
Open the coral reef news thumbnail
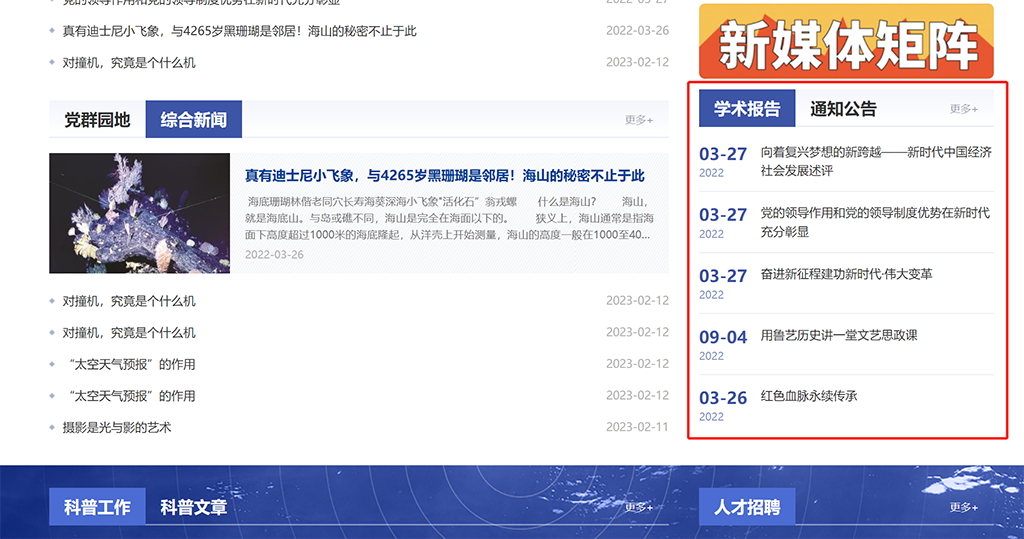click(140, 213)
